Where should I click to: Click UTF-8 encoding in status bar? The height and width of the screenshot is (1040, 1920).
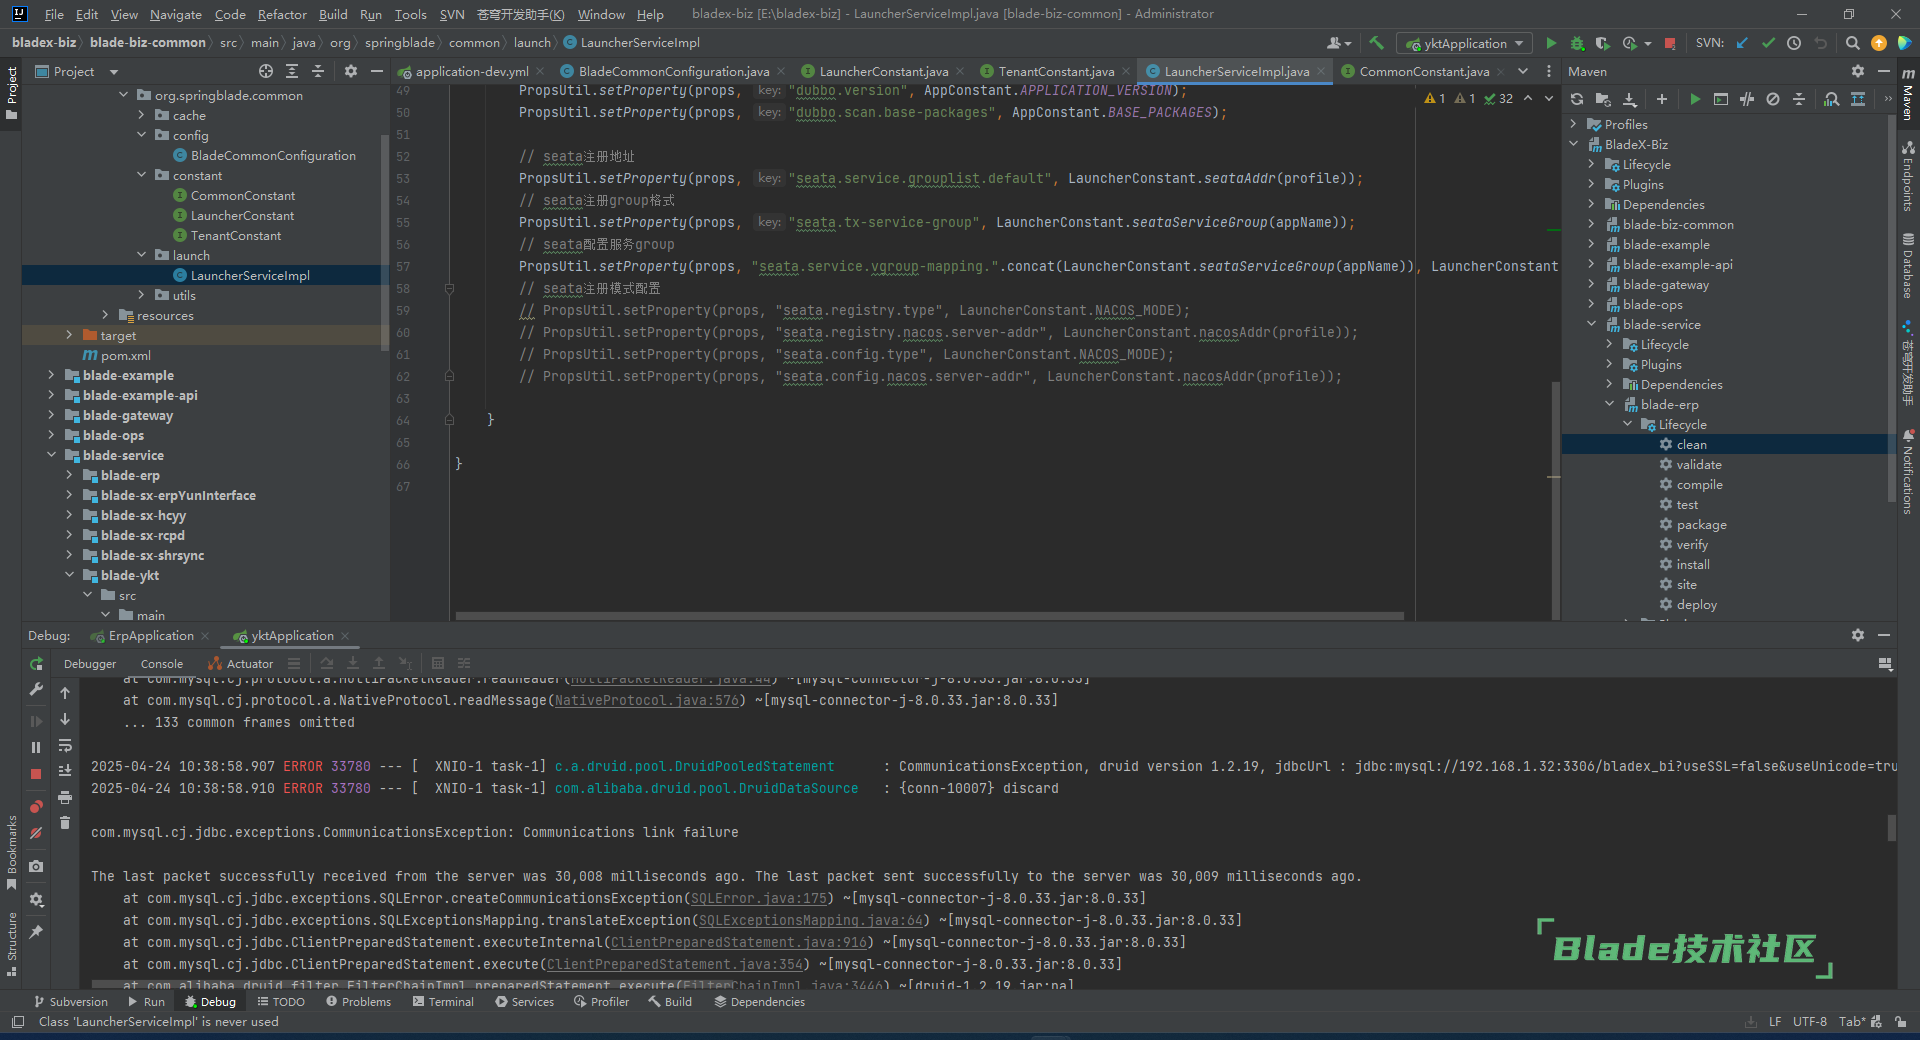tap(1809, 1021)
